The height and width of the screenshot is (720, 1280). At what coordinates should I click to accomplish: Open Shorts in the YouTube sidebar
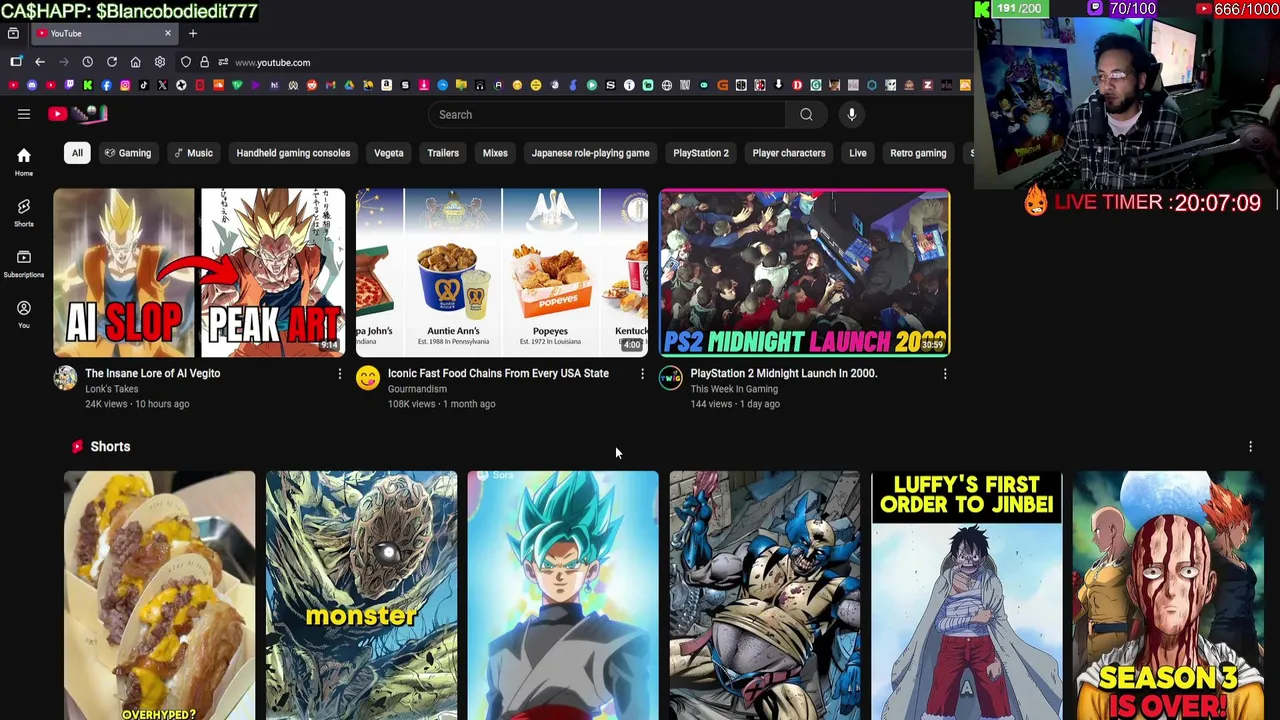coord(23,212)
